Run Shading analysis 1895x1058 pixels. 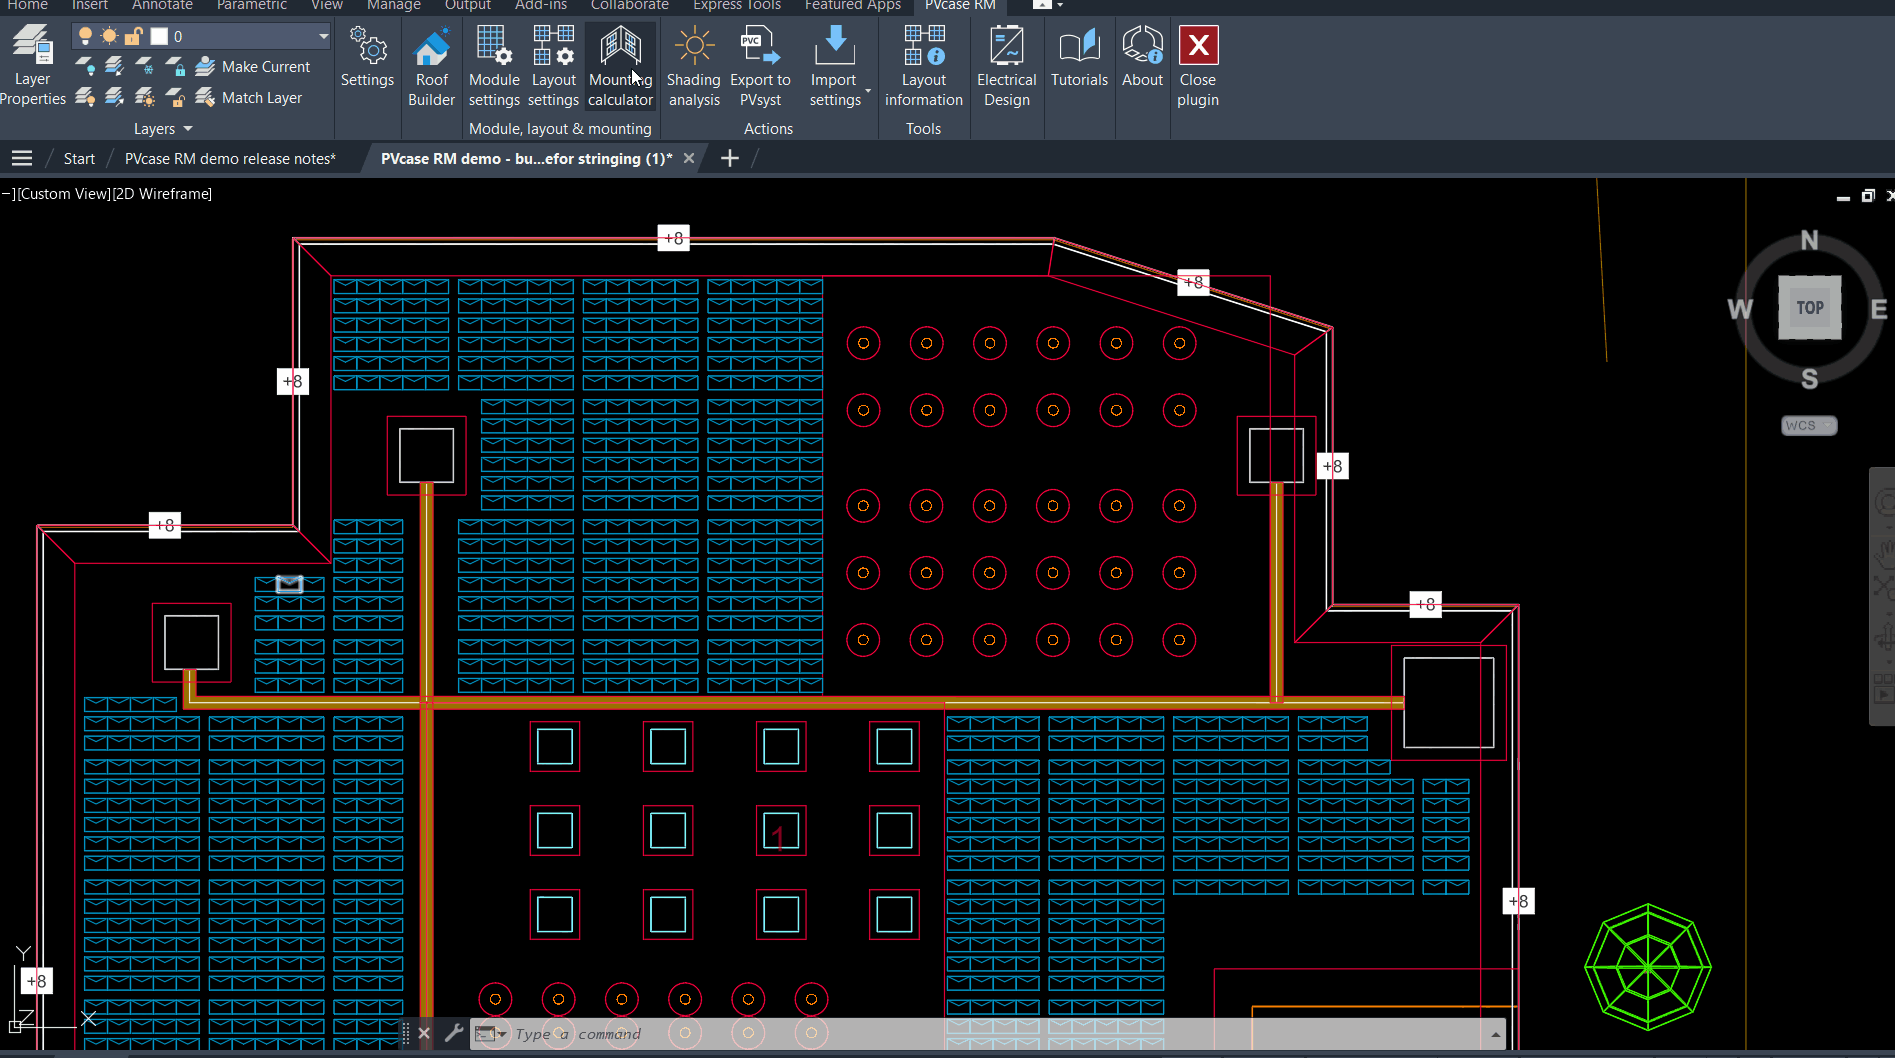[x=693, y=67]
